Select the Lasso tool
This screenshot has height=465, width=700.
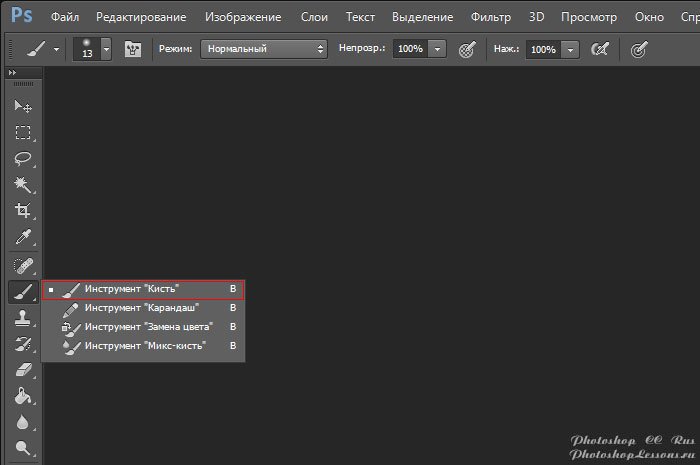pyautogui.click(x=22, y=159)
